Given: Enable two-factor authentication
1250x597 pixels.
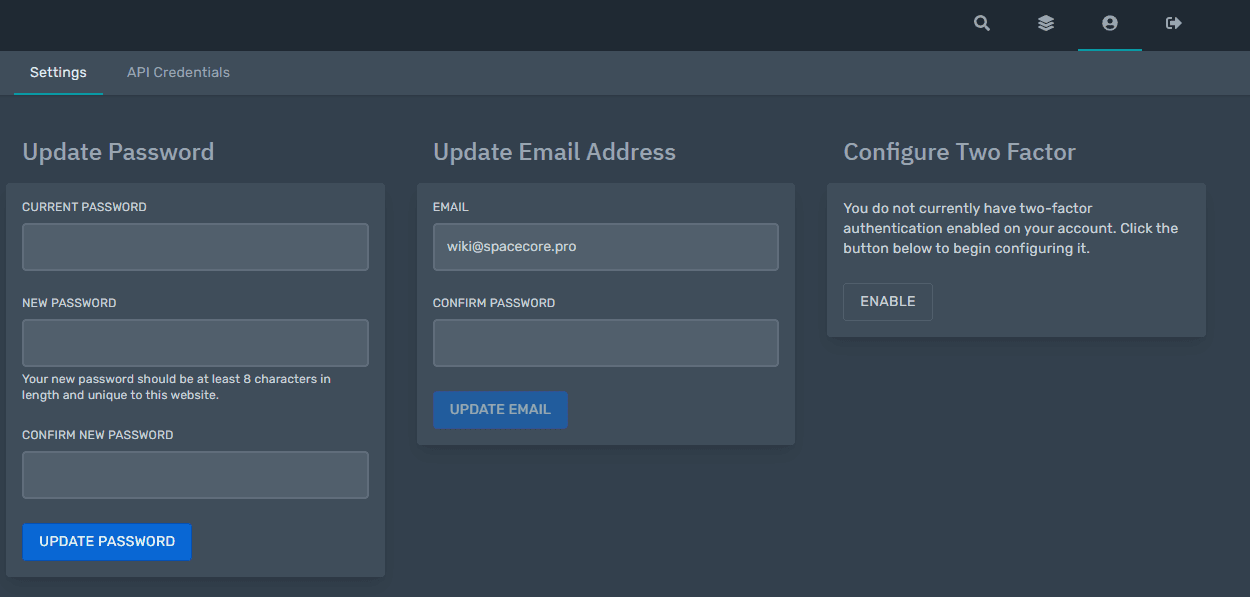Looking at the screenshot, I should 887,302.
